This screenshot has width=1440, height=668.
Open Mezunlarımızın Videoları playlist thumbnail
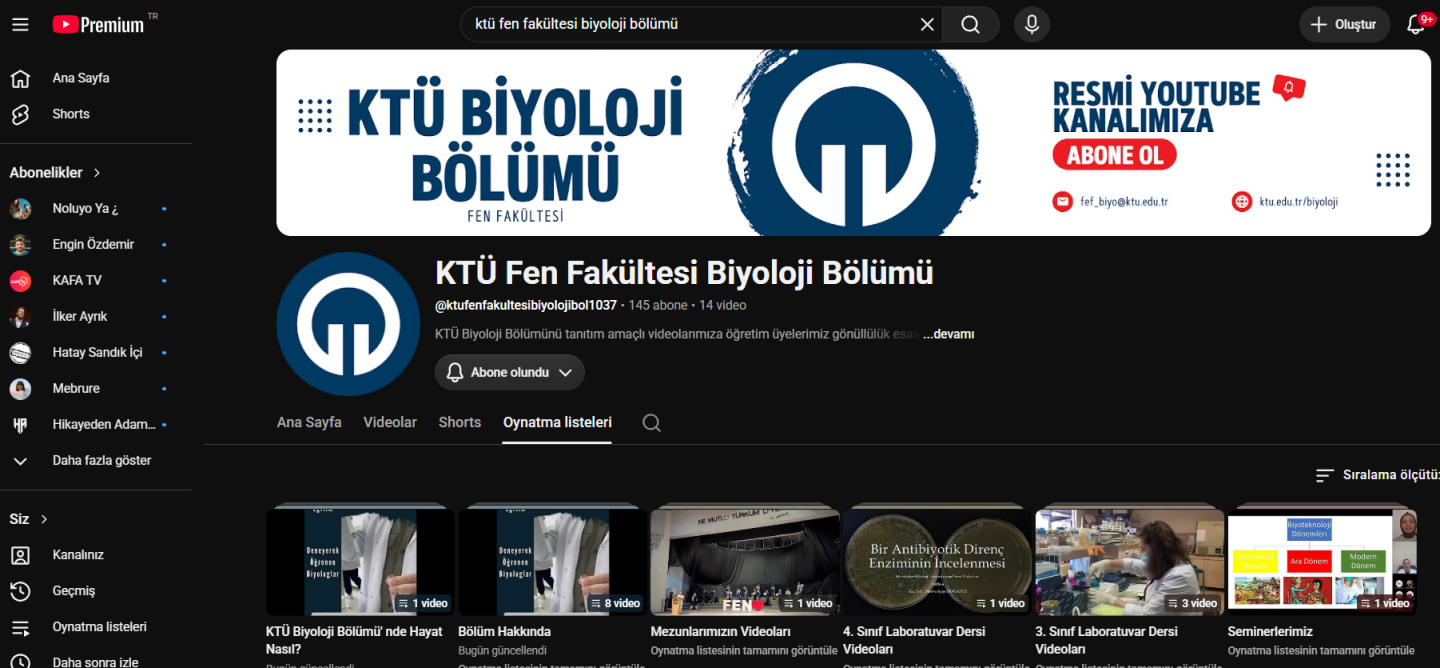pos(744,562)
